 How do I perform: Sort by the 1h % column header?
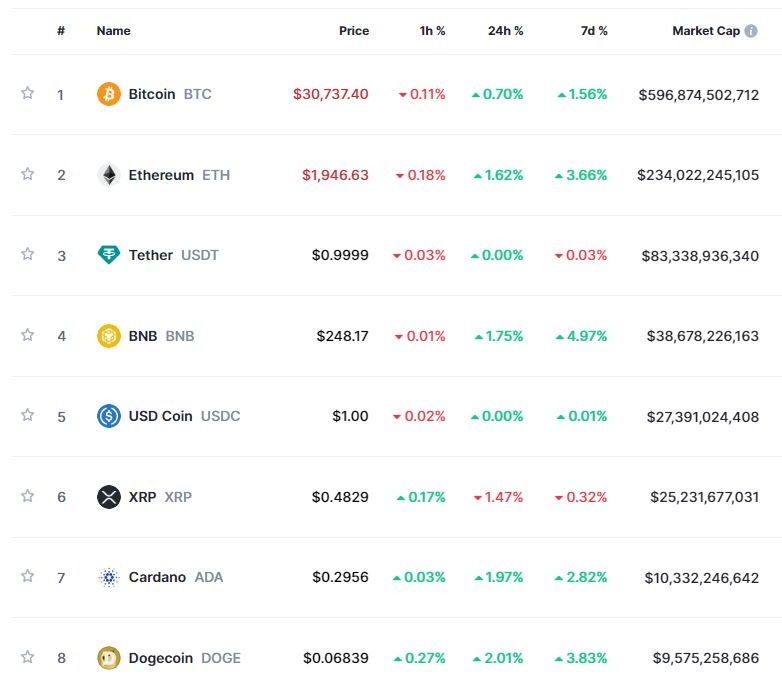coord(432,31)
